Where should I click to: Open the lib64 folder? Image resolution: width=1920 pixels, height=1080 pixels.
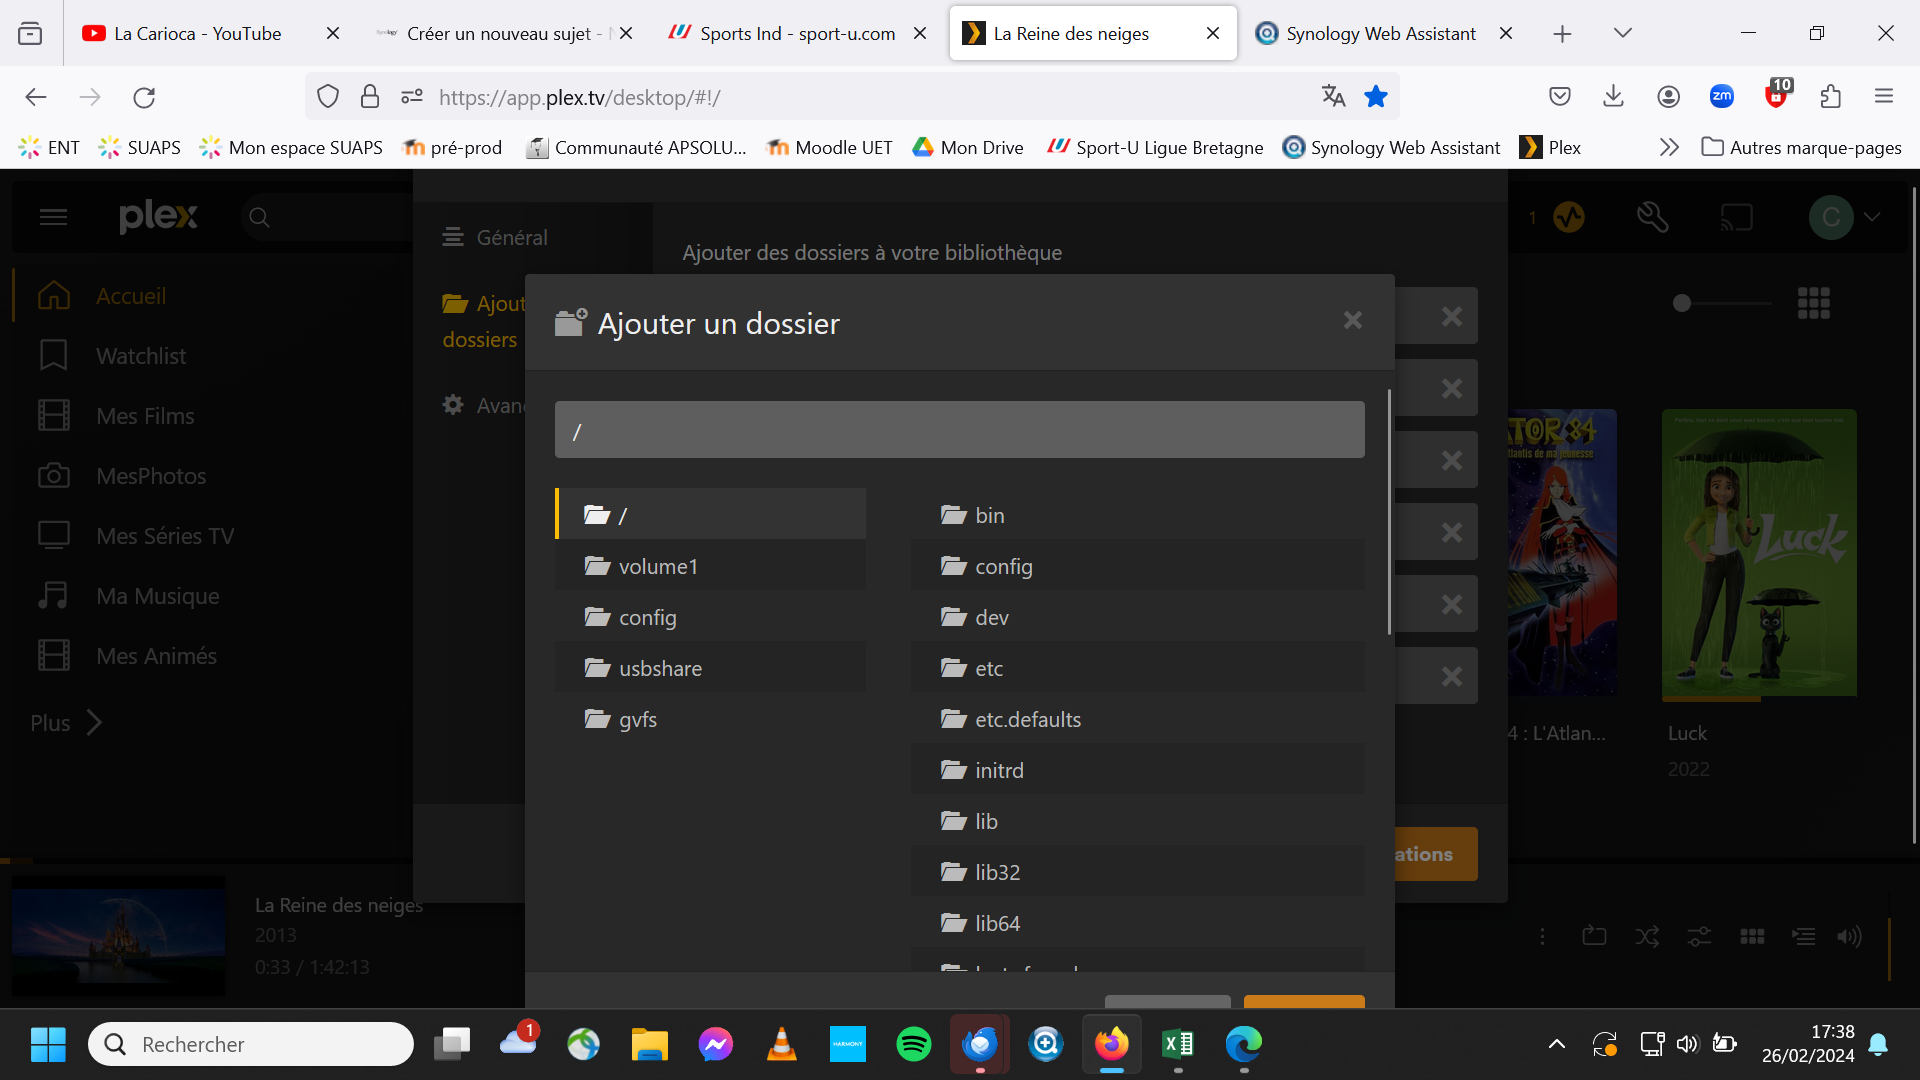click(x=1137, y=923)
